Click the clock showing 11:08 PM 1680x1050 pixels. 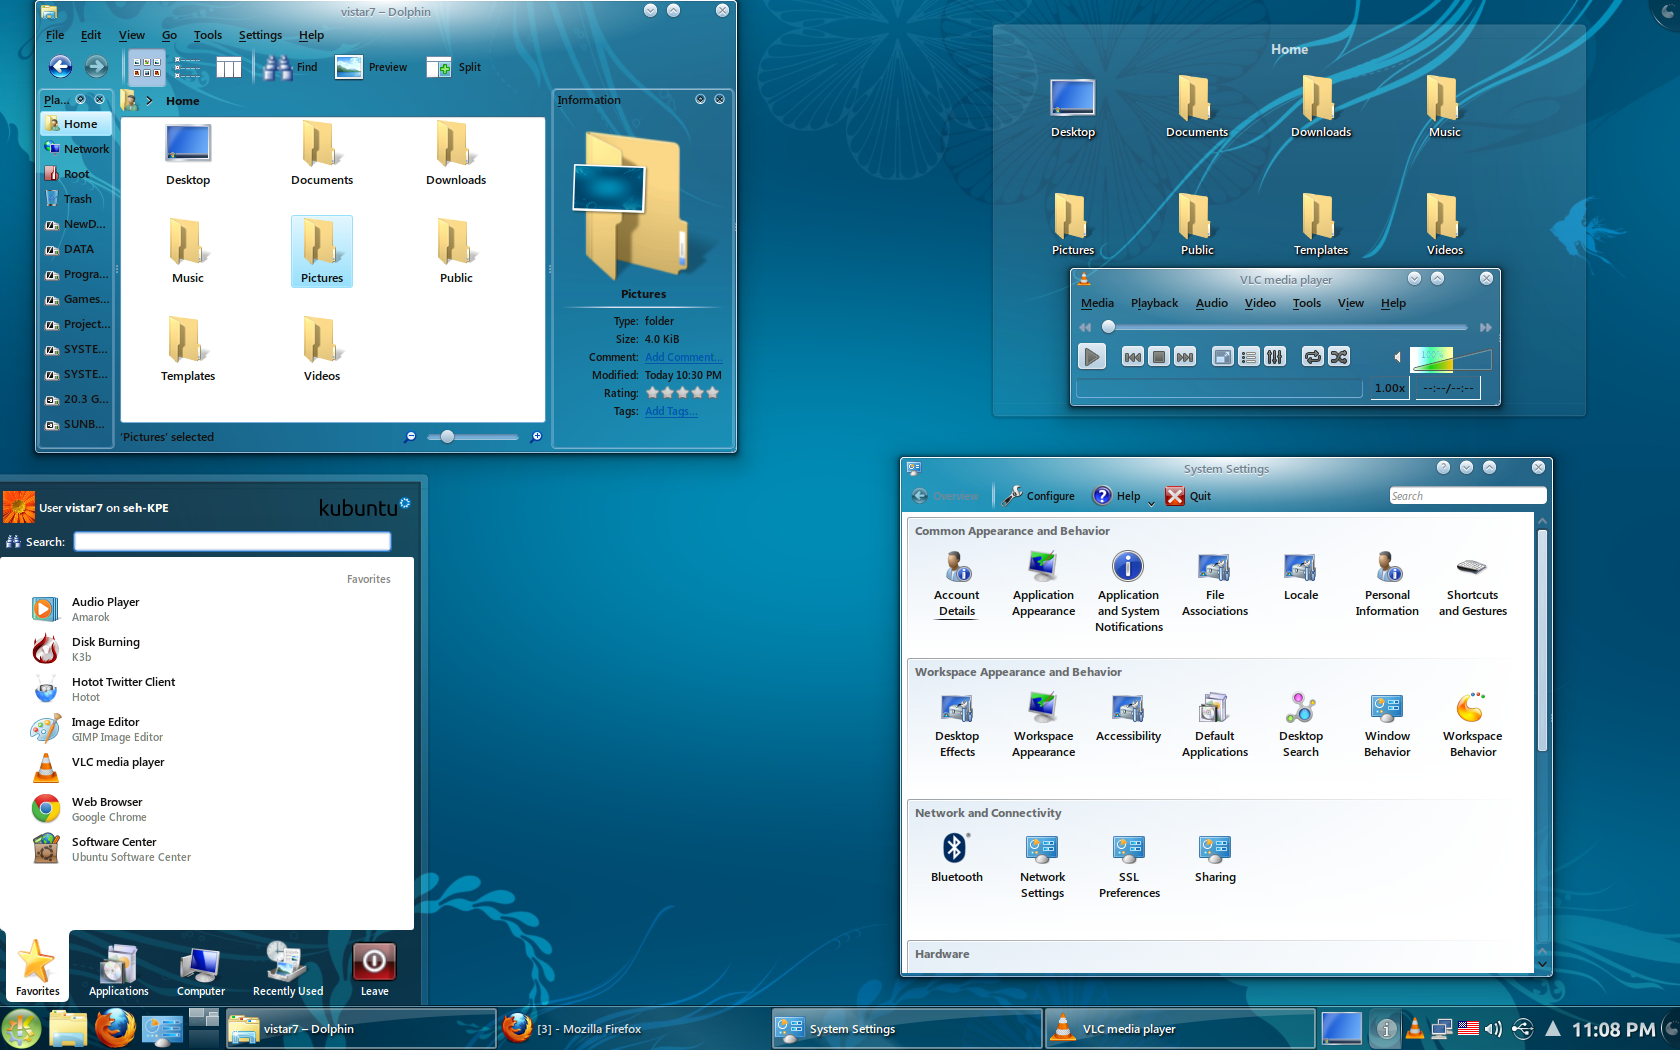click(1613, 1029)
